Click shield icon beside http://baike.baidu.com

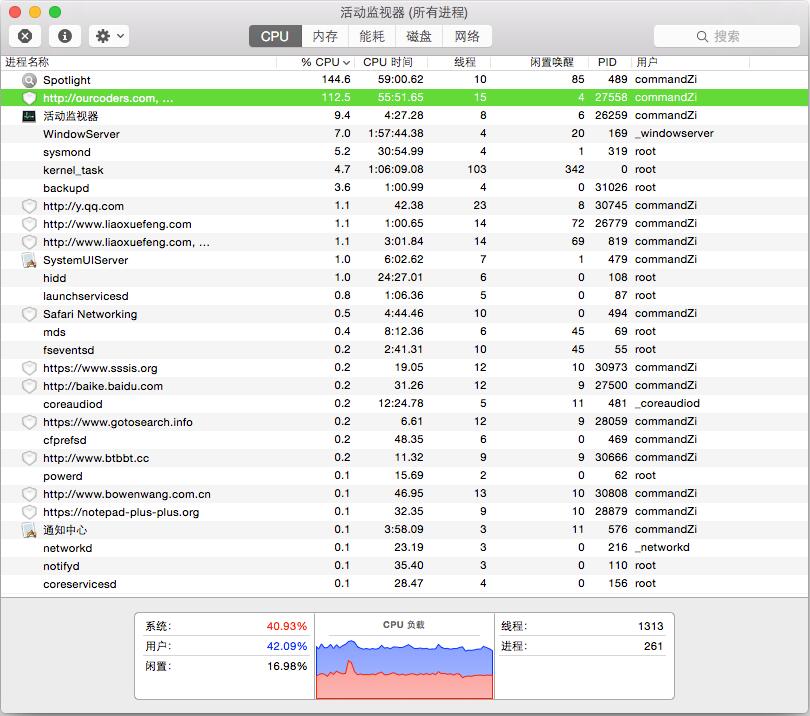[29, 386]
